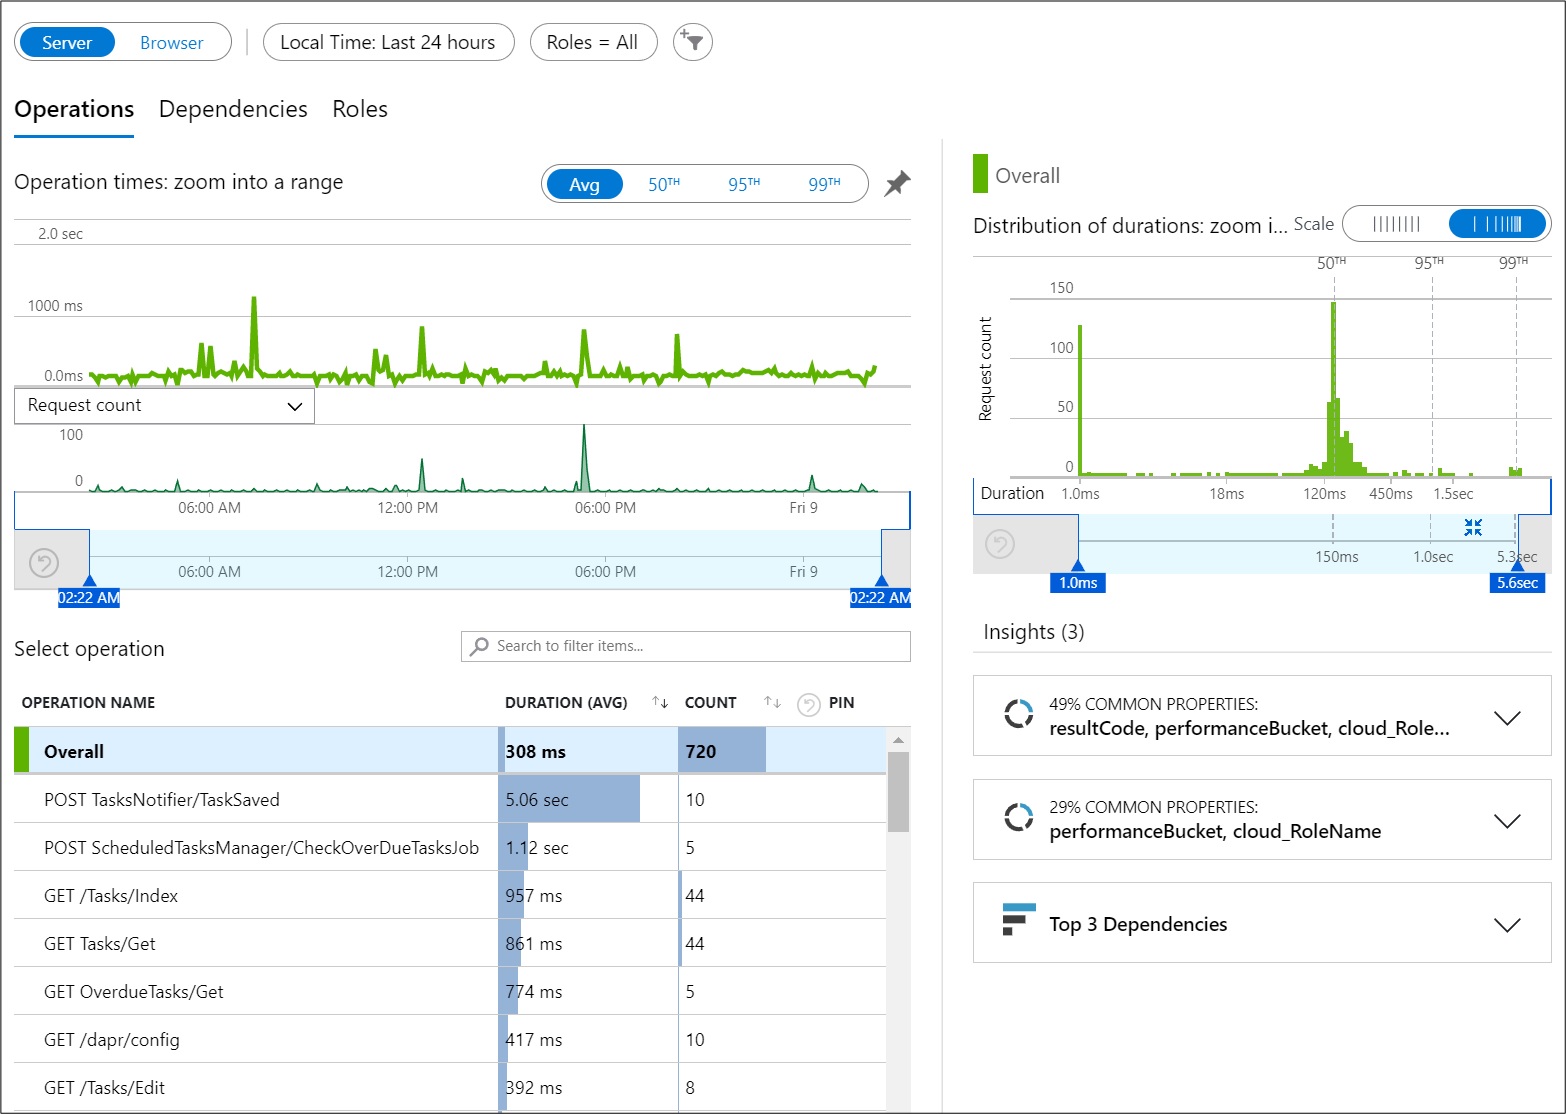1566x1114 pixels.
Task: Switch to Browser view
Action: coord(171,43)
